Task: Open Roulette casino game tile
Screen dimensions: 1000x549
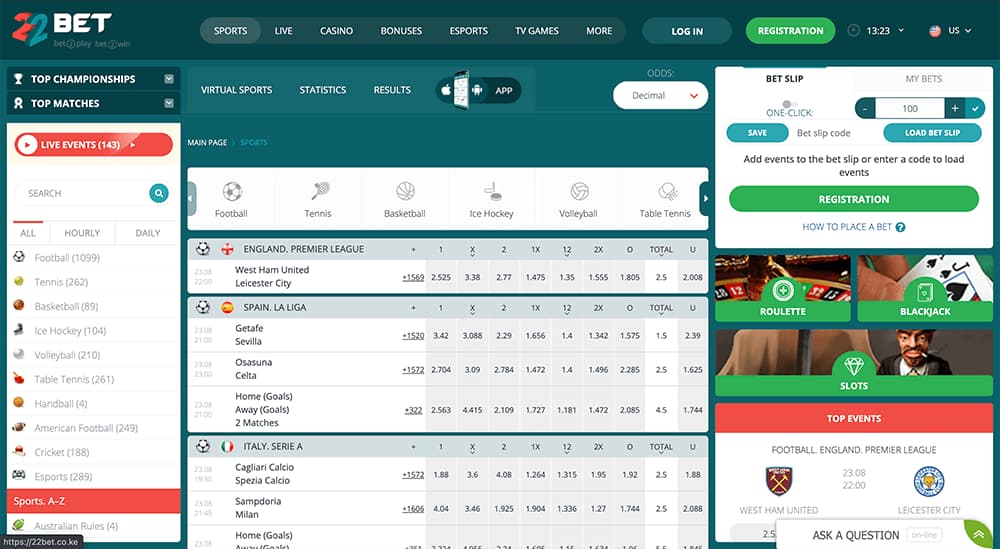Action: pos(783,288)
